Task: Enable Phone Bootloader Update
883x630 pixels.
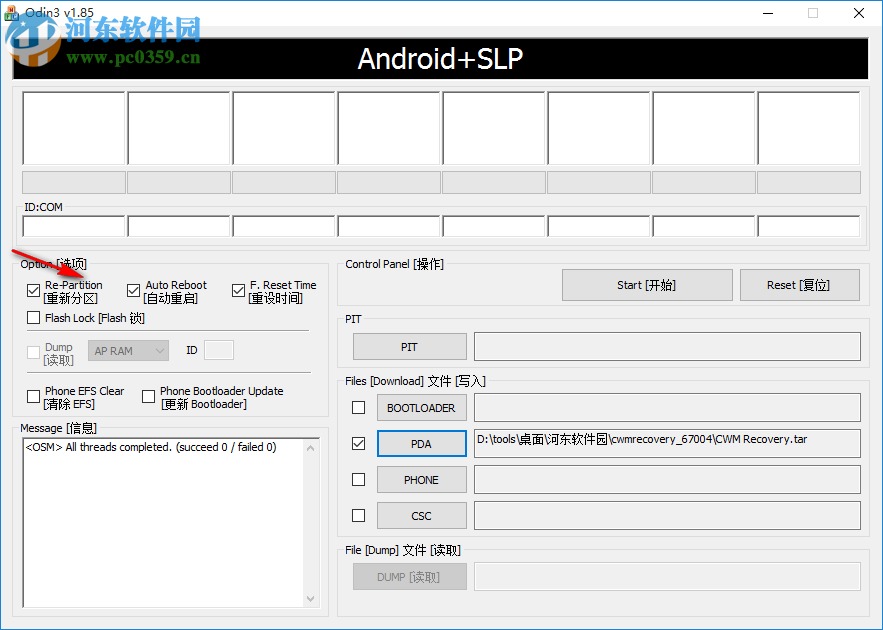Action: tap(148, 396)
